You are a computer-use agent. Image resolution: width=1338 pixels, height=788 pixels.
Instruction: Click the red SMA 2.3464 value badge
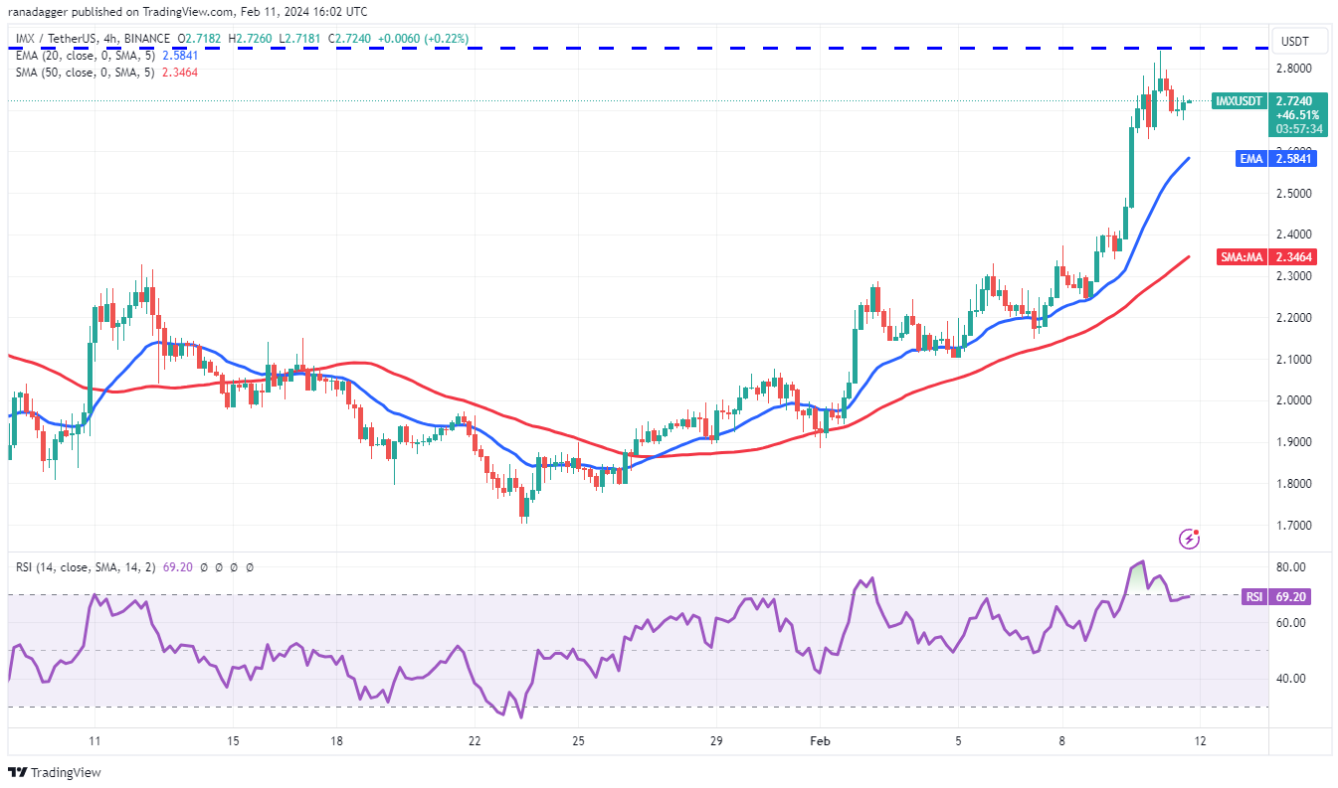click(x=1294, y=257)
